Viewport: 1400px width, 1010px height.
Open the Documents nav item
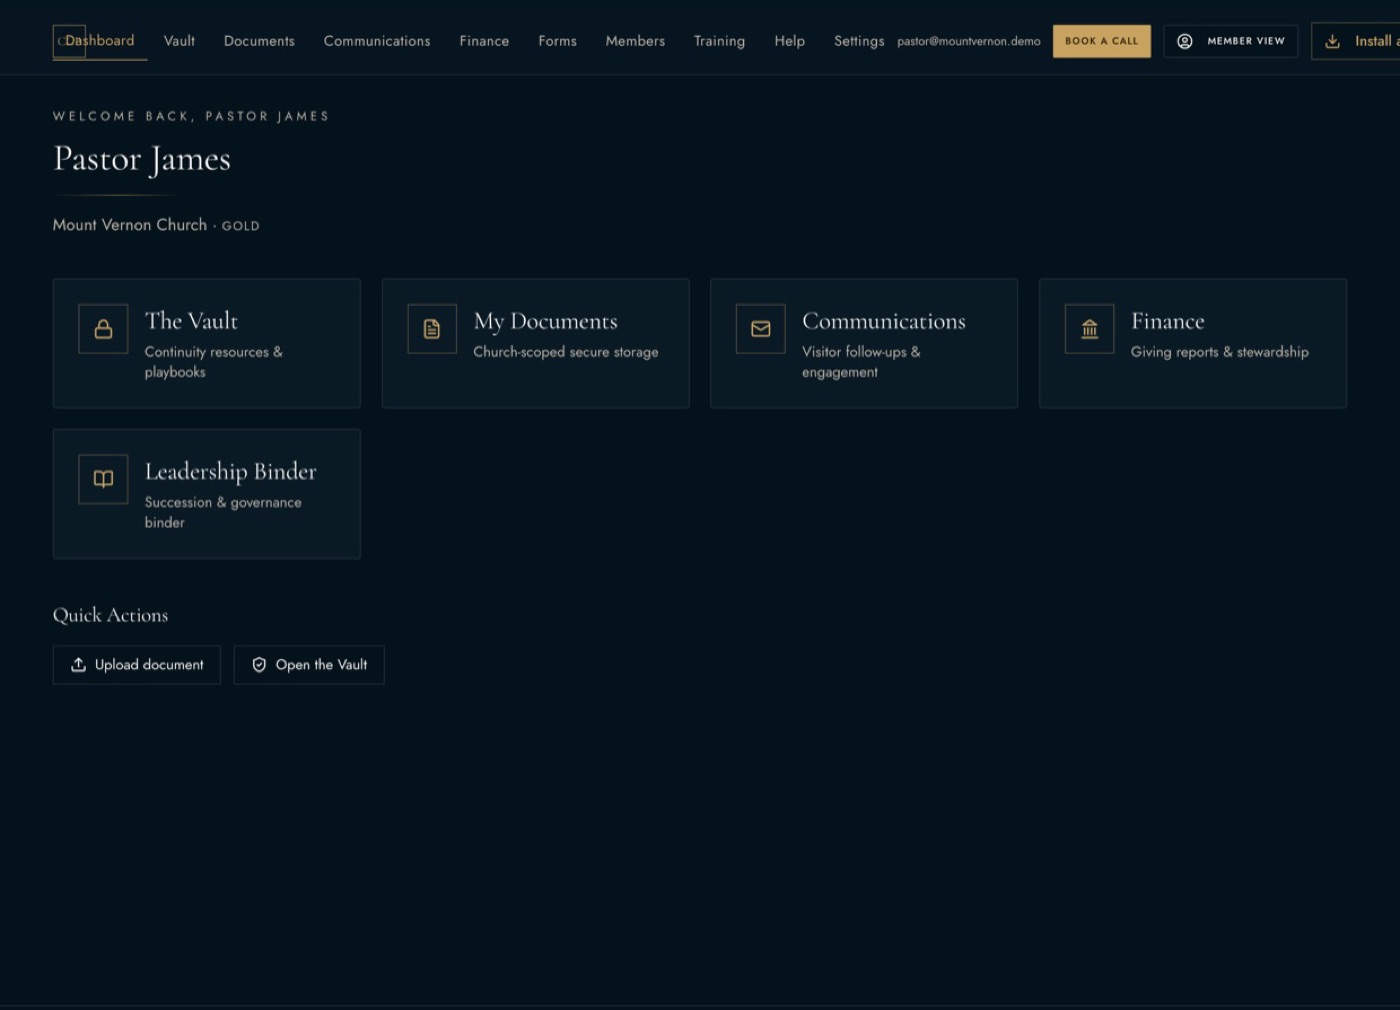pyautogui.click(x=259, y=41)
